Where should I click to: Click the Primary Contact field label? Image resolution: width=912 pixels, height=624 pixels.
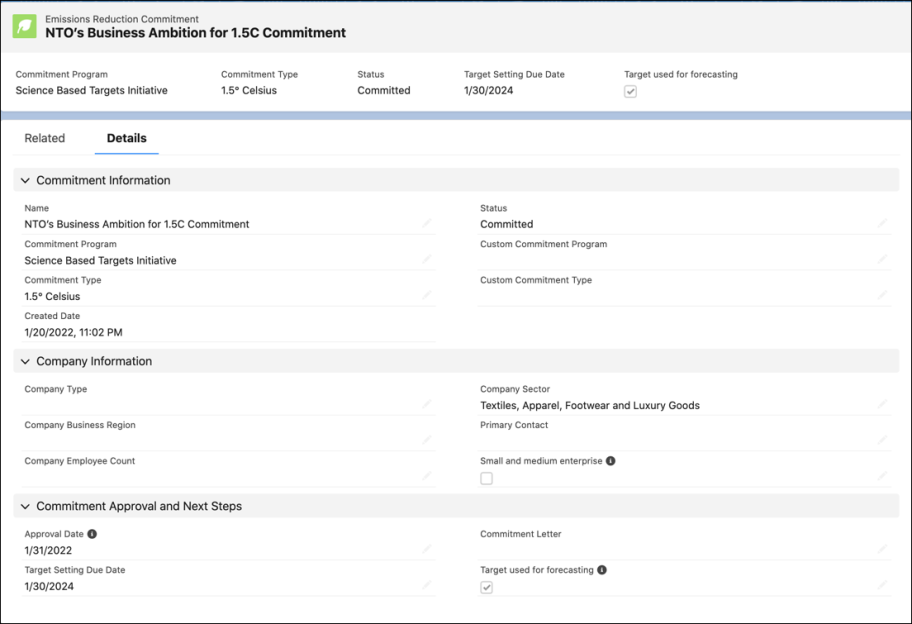coord(514,425)
